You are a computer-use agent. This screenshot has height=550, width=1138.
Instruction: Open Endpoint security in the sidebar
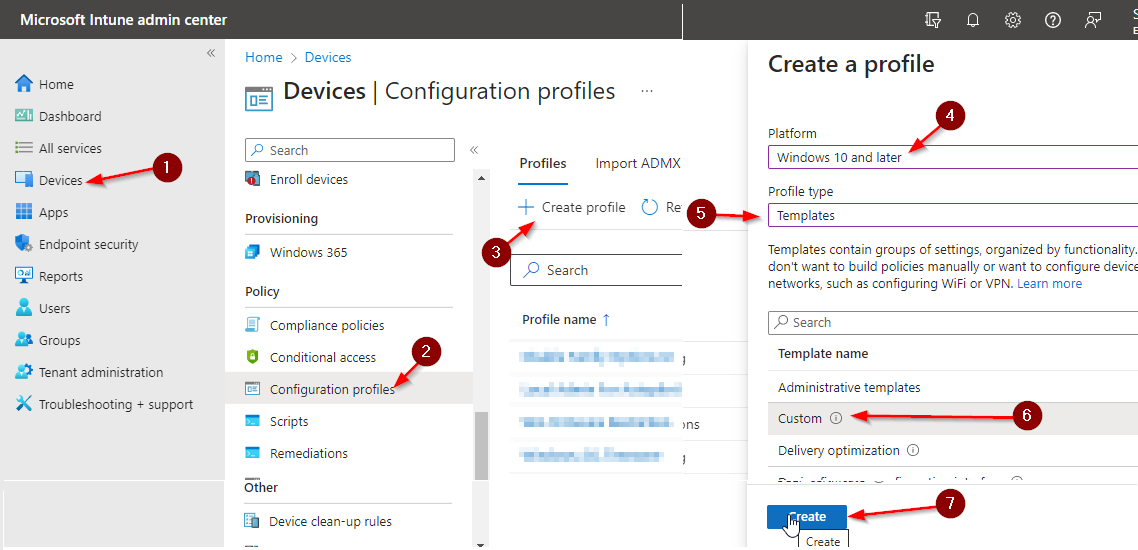tap(76, 244)
